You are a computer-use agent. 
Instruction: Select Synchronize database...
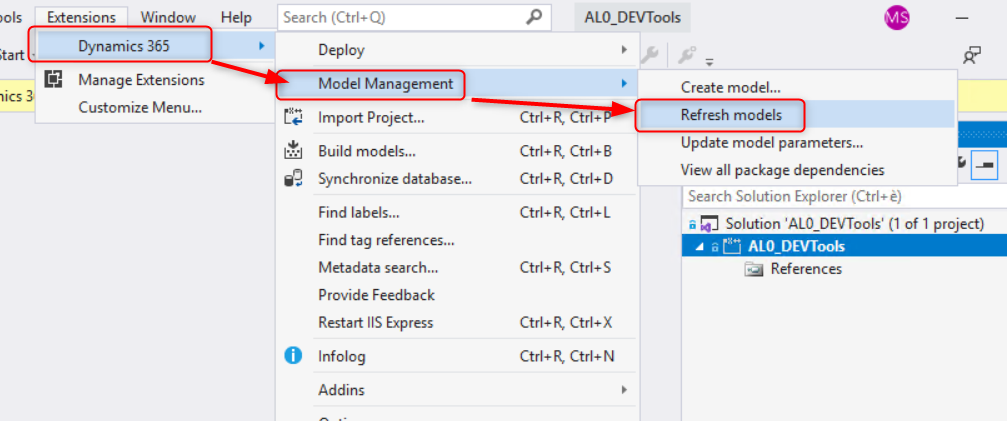click(x=457, y=179)
